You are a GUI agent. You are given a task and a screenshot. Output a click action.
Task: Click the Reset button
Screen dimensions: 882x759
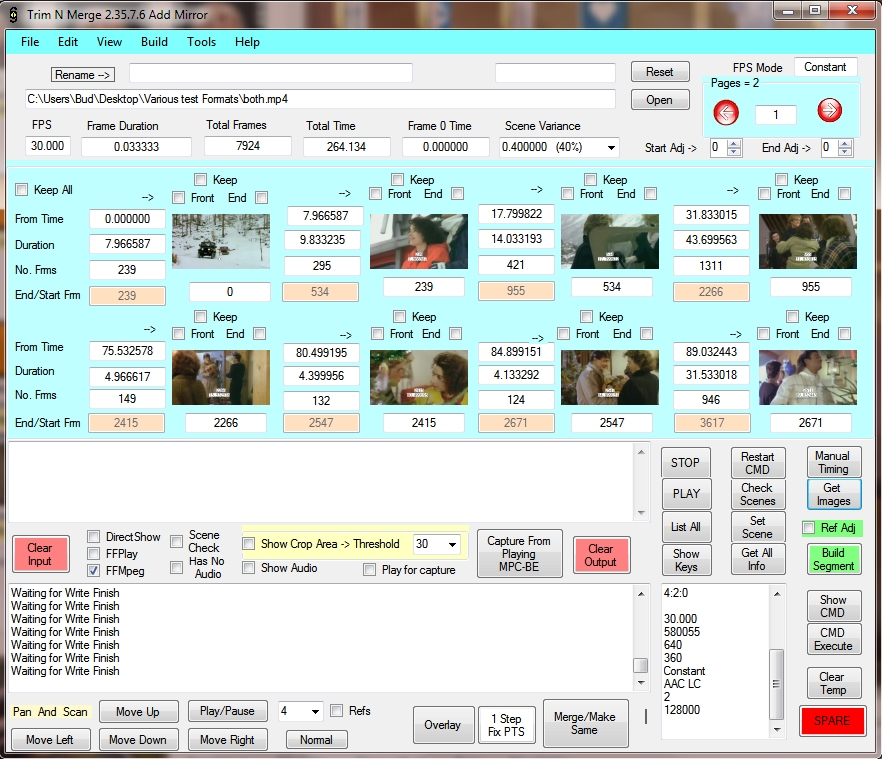pyautogui.click(x=660, y=72)
